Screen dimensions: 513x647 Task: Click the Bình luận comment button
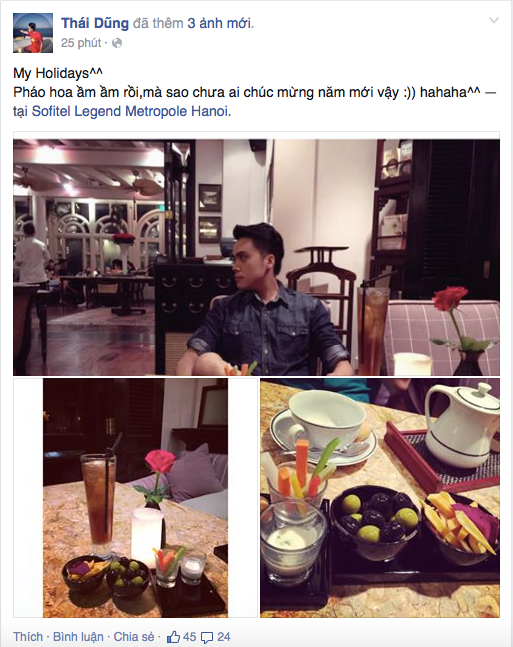pos(78,637)
